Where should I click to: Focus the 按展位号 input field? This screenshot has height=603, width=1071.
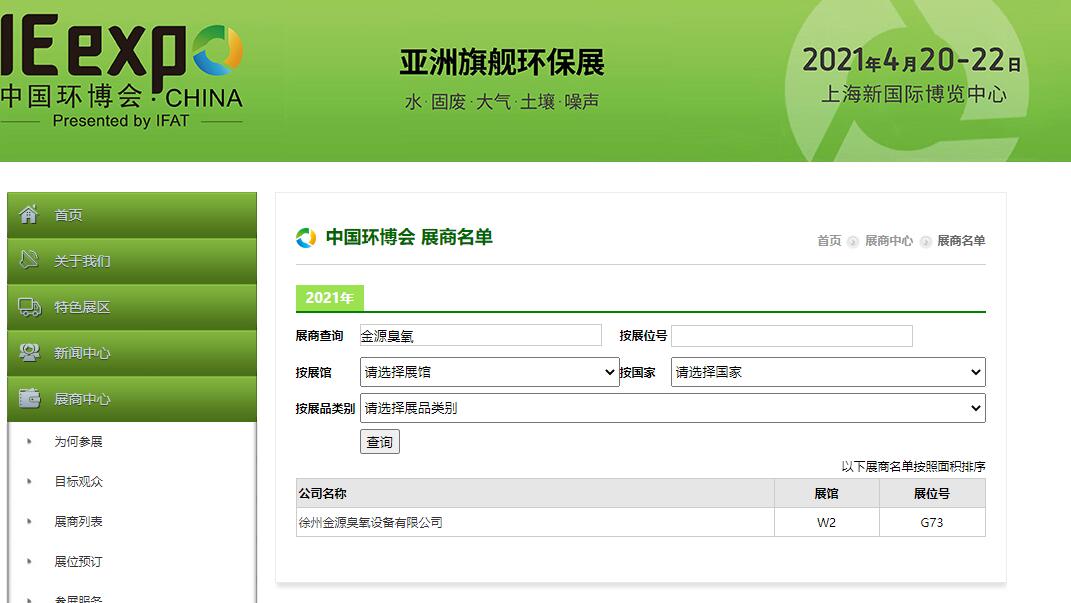792,335
